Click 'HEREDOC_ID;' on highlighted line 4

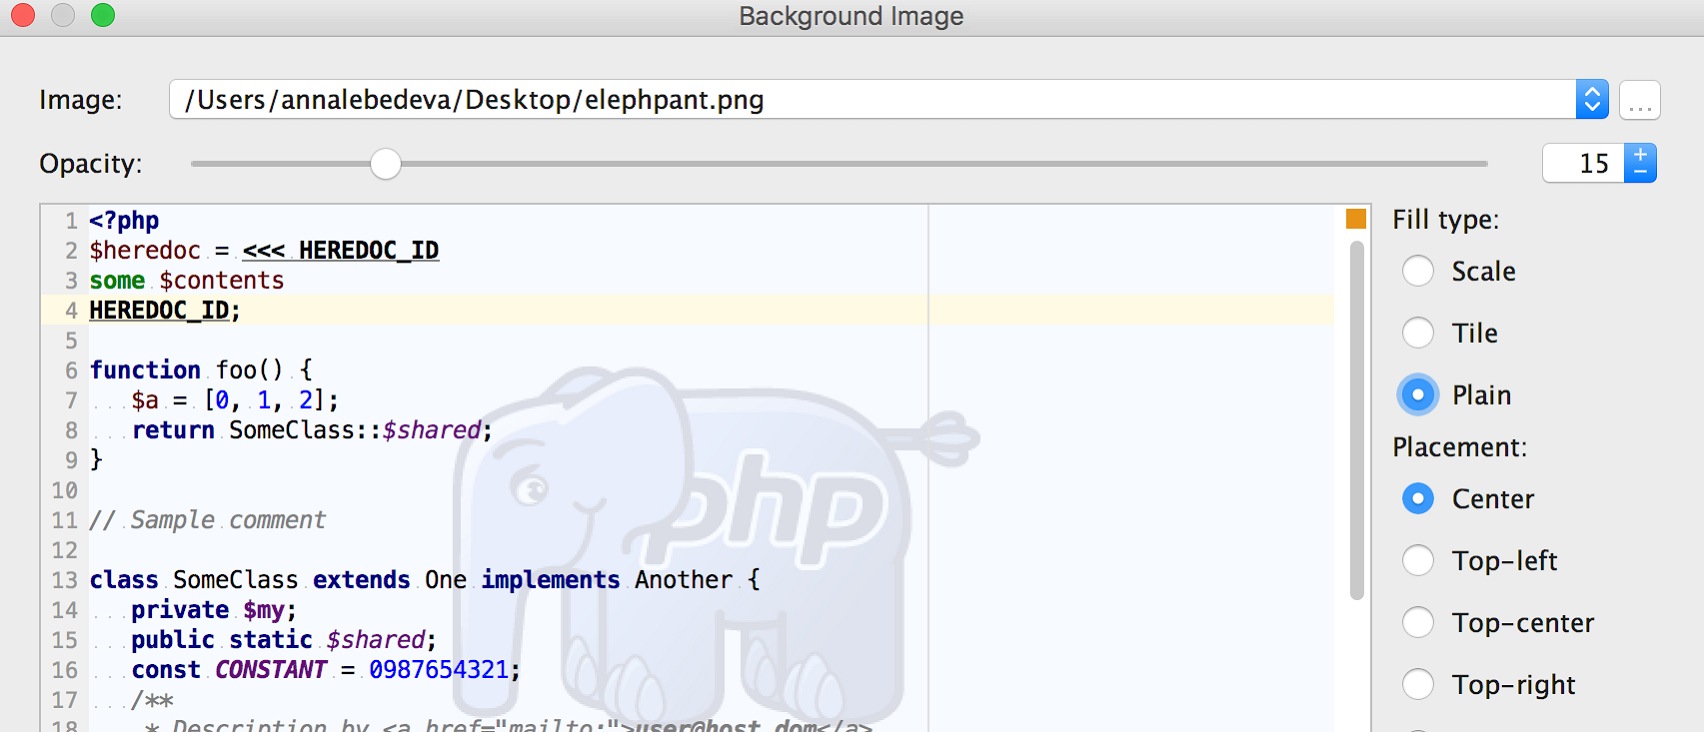165,310
